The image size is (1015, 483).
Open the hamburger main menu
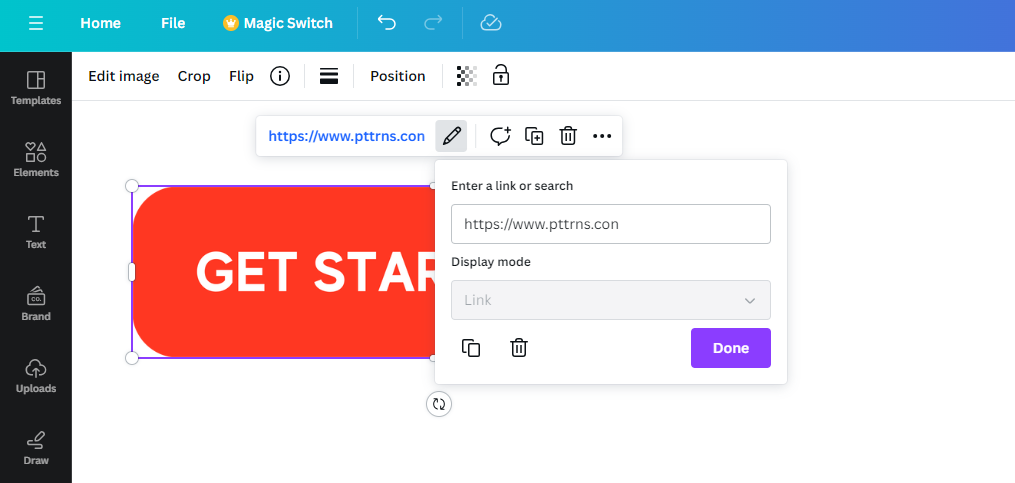[x=36, y=23]
